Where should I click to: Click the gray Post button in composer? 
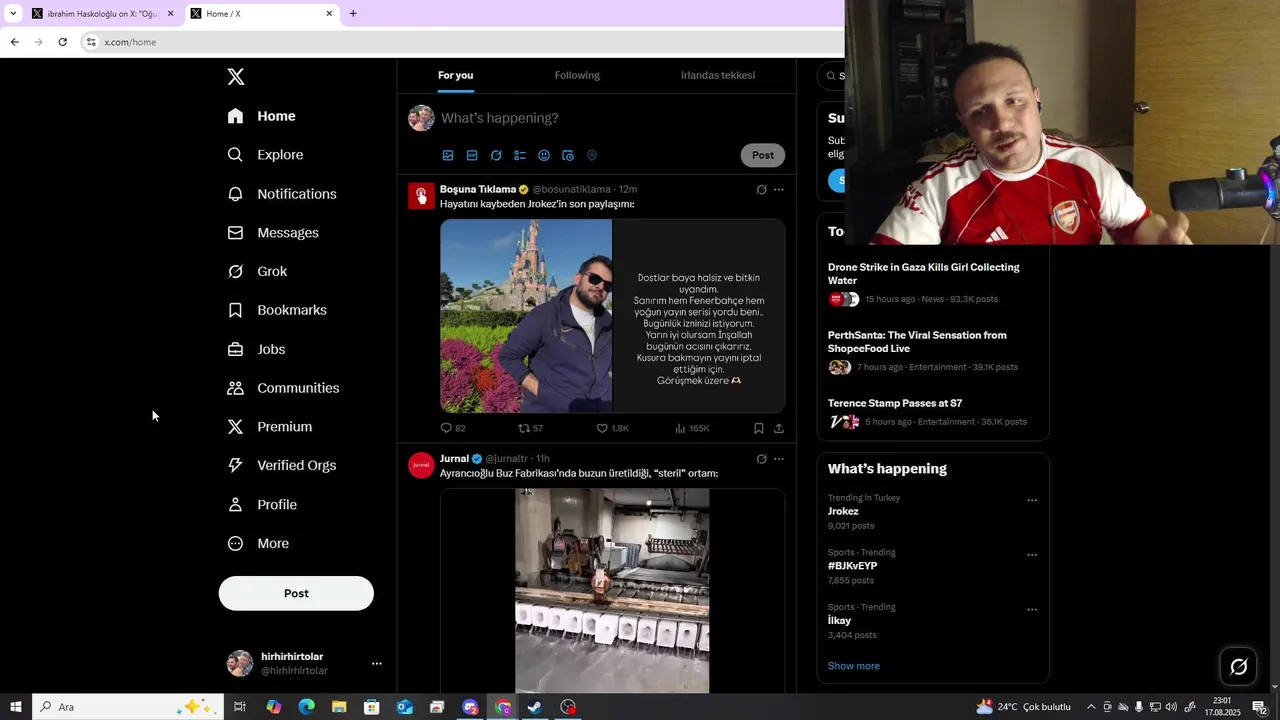763,155
